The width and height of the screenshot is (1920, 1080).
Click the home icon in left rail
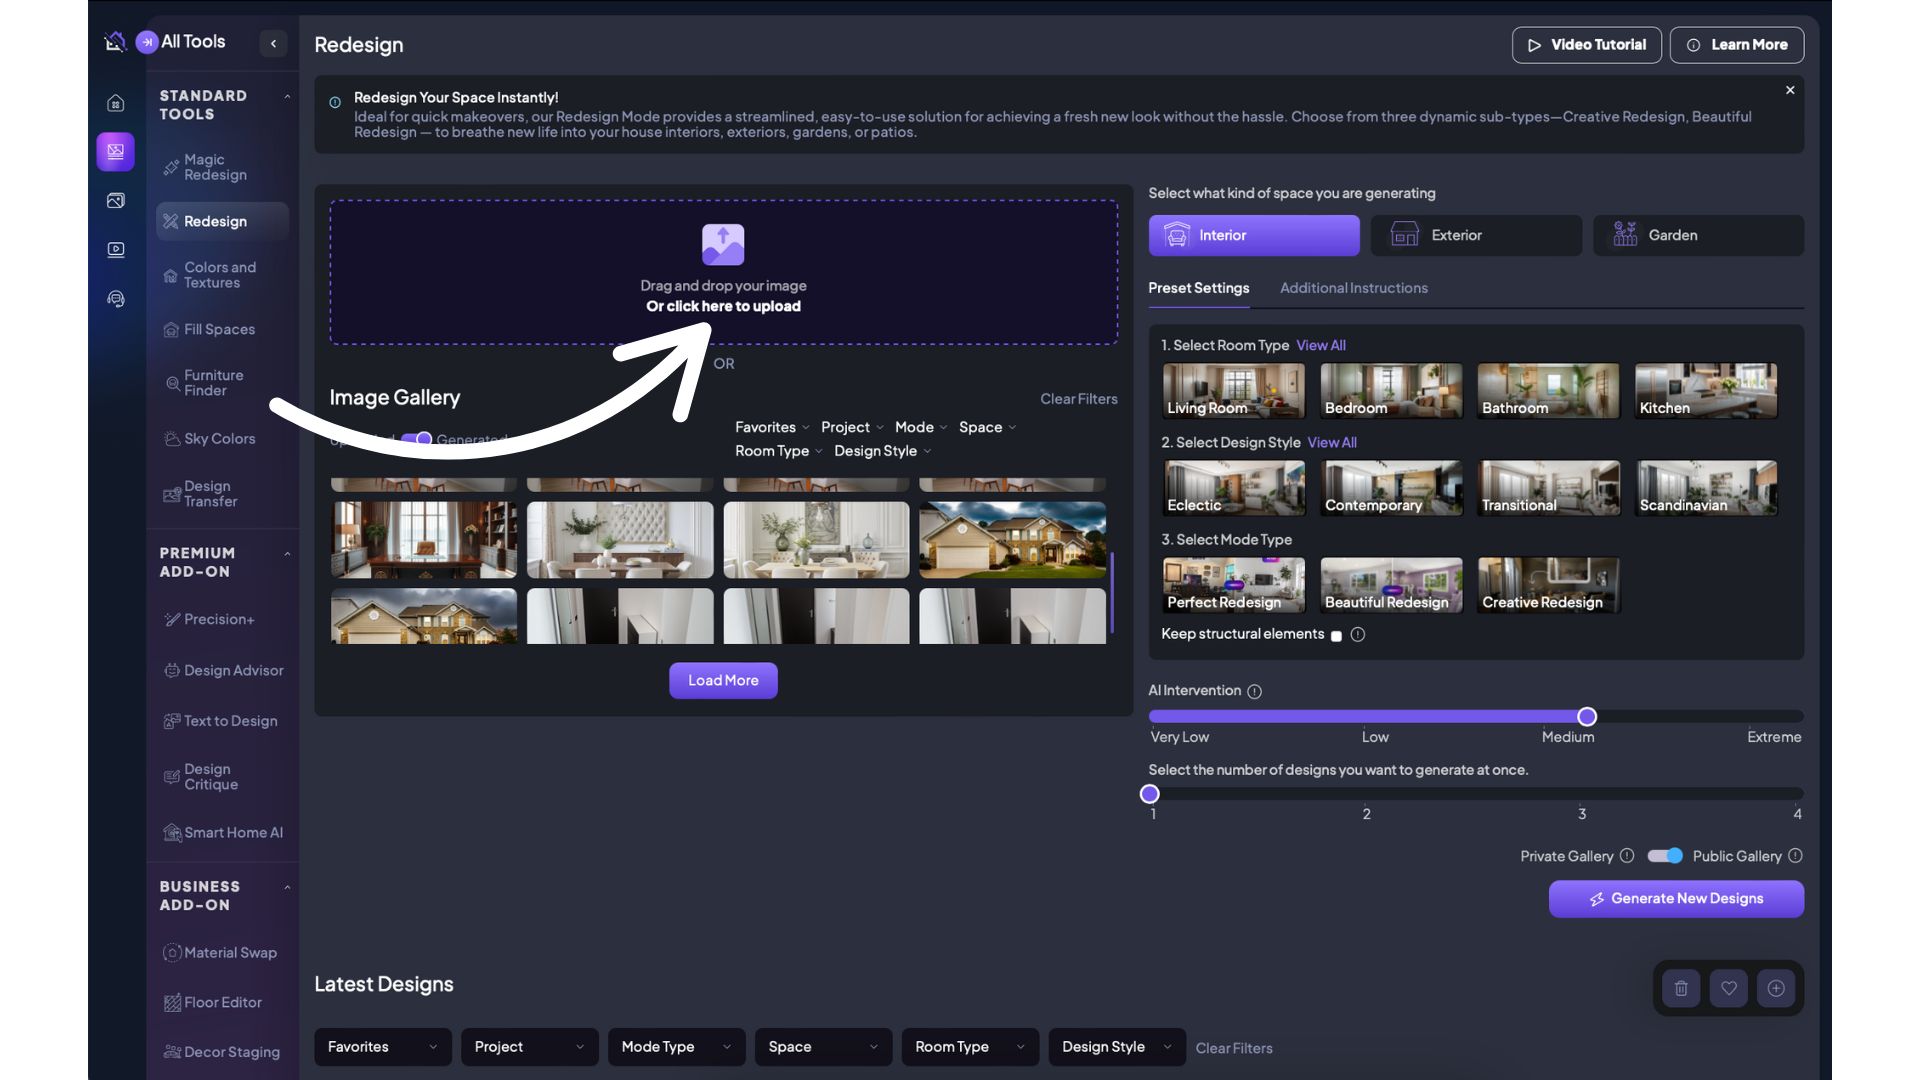(x=116, y=103)
